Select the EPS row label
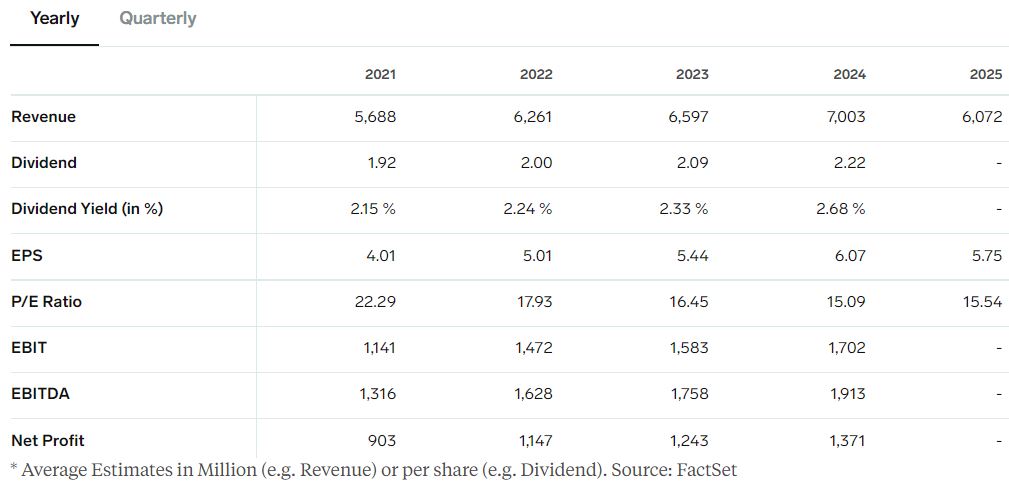 pos(26,255)
